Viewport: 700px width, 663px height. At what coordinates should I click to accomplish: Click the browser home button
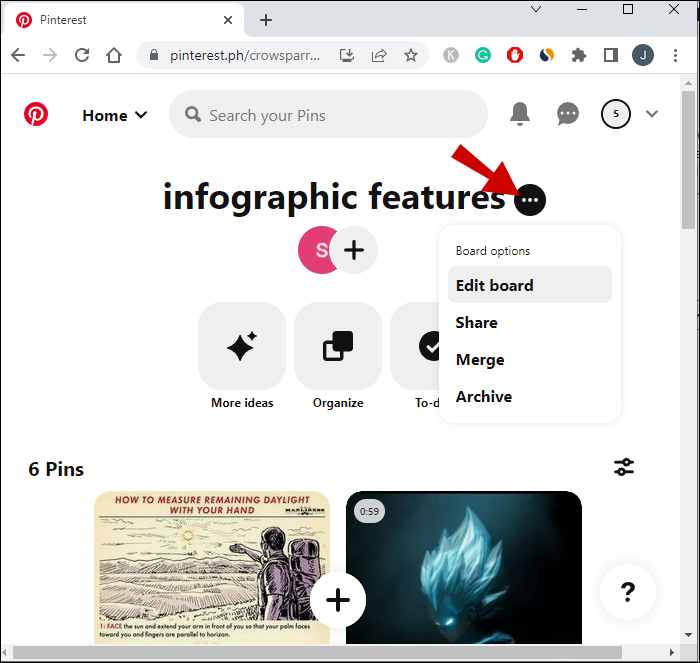point(114,55)
